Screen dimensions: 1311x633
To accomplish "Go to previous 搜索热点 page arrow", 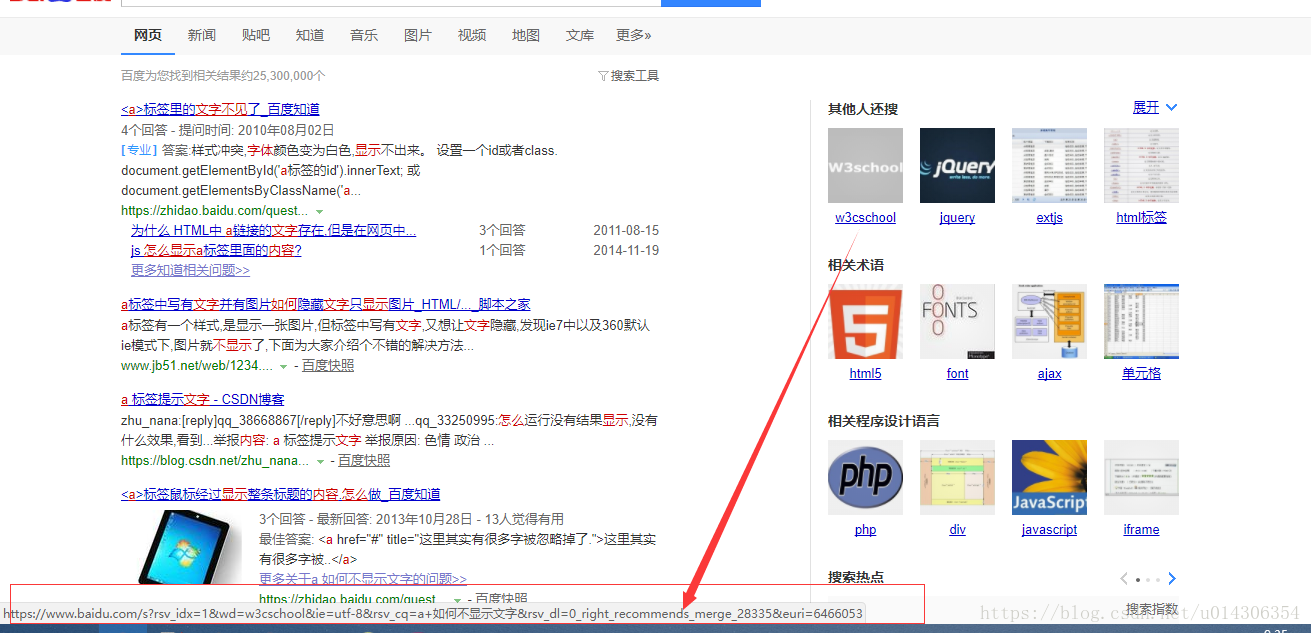I will click(1124, 578).
